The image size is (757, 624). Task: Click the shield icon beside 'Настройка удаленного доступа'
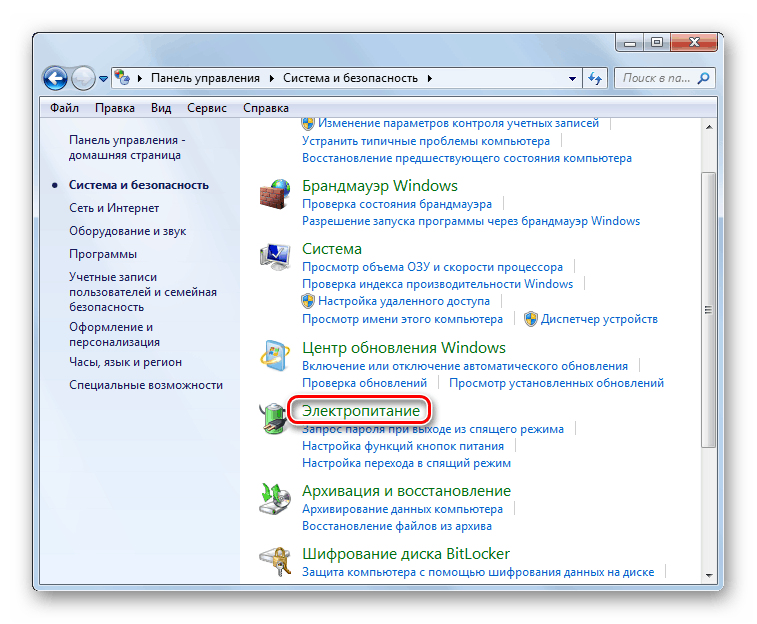[x=308, y=301]
